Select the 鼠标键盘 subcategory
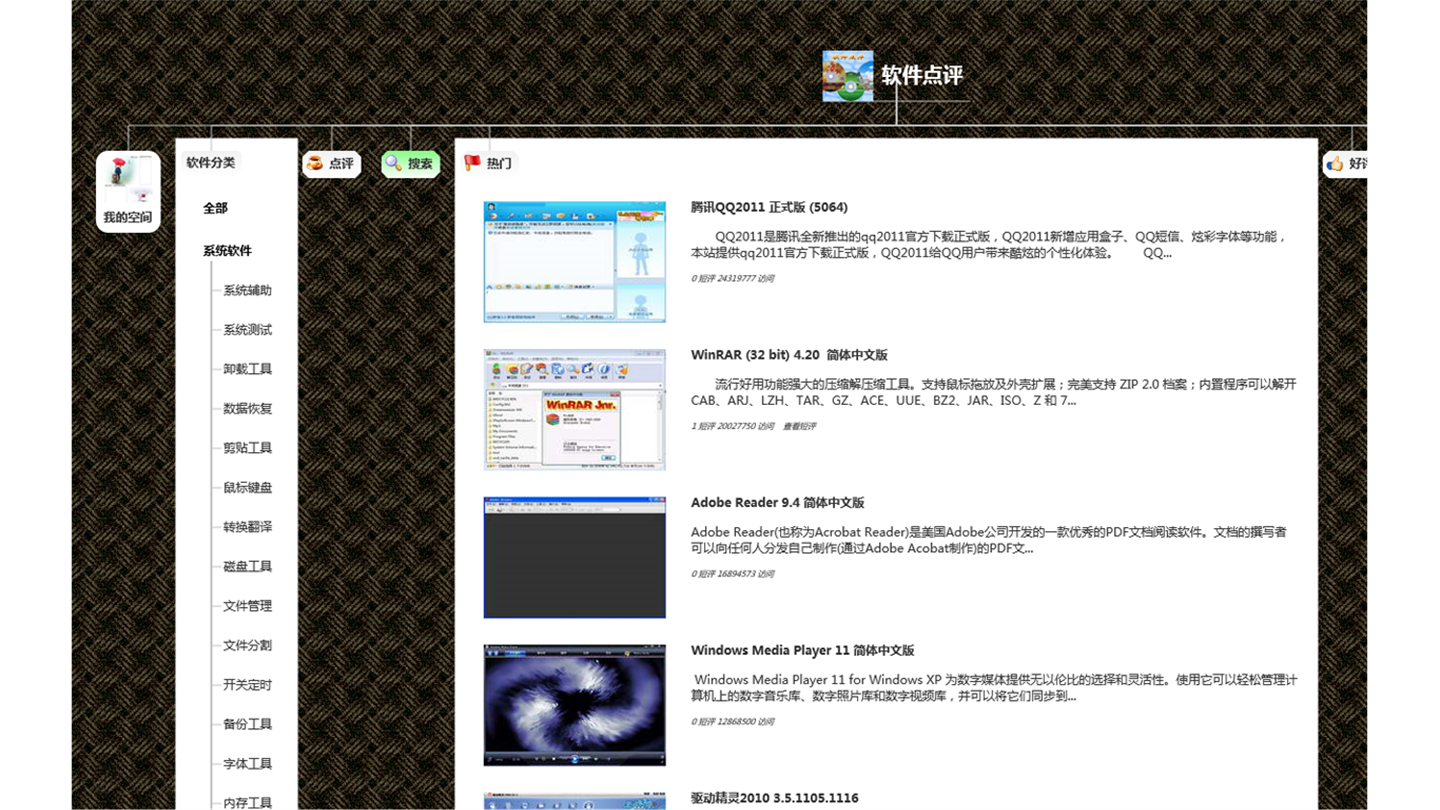Image resolution: width=1440 pixels, height=810 pixels. click(247, 487)
